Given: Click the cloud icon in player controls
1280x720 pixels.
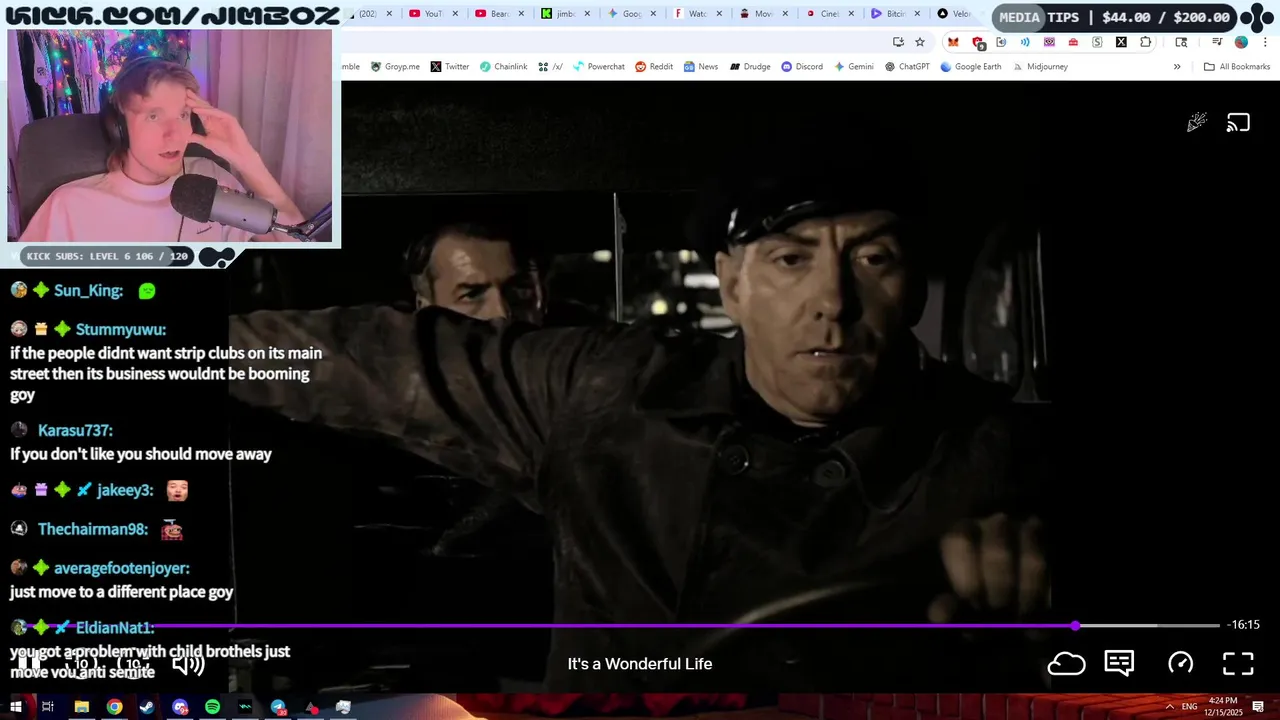Looking at the screenshot, I should pyautogui.click(x=1066, y=663).
